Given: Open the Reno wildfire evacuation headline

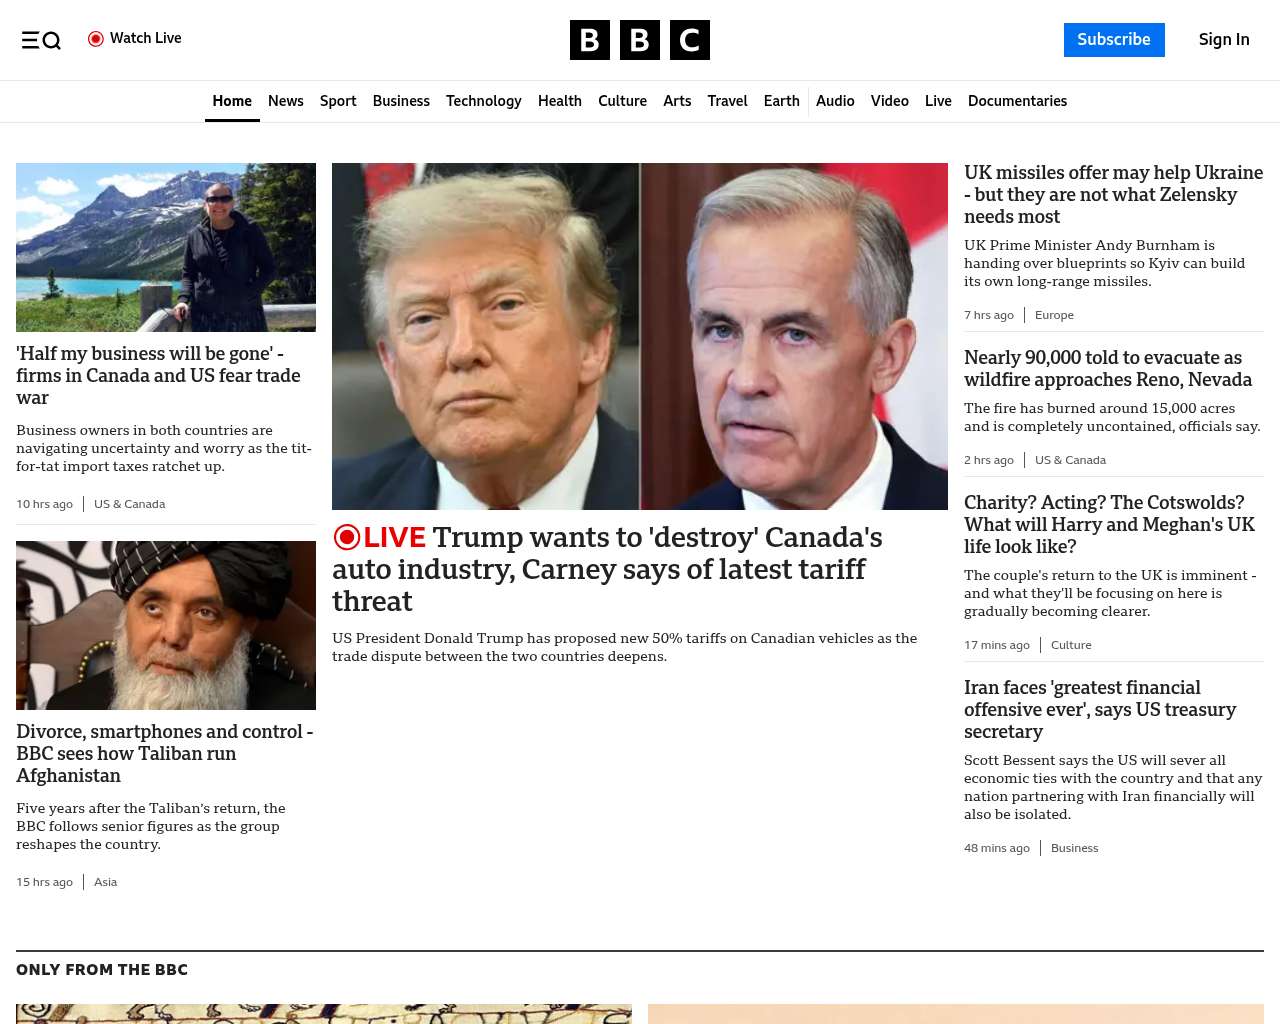Looking at the screenshot, I should click(1108, 368).
